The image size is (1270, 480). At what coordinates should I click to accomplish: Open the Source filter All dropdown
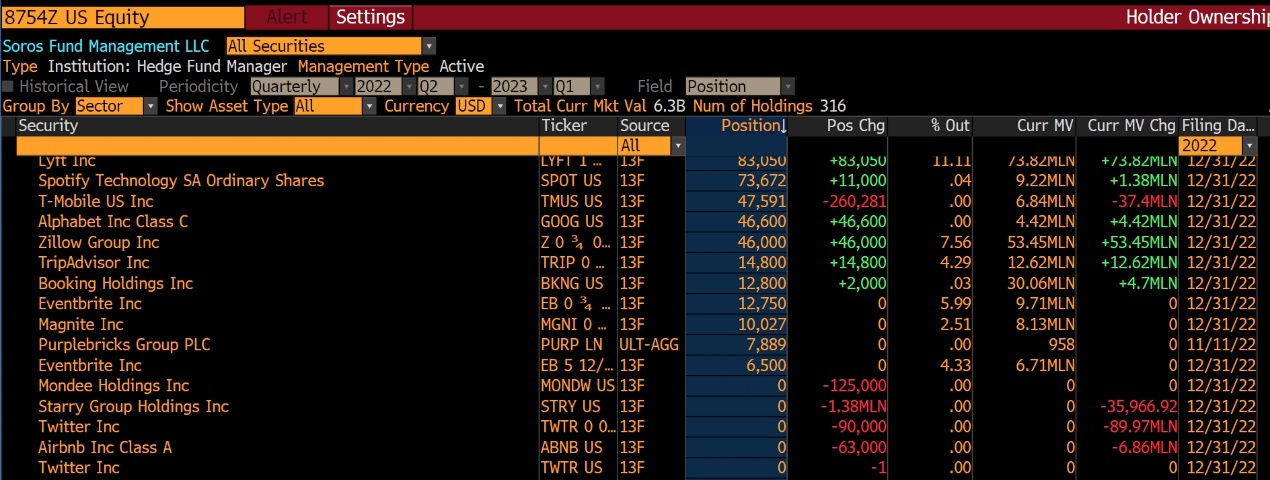pos(652,146)
